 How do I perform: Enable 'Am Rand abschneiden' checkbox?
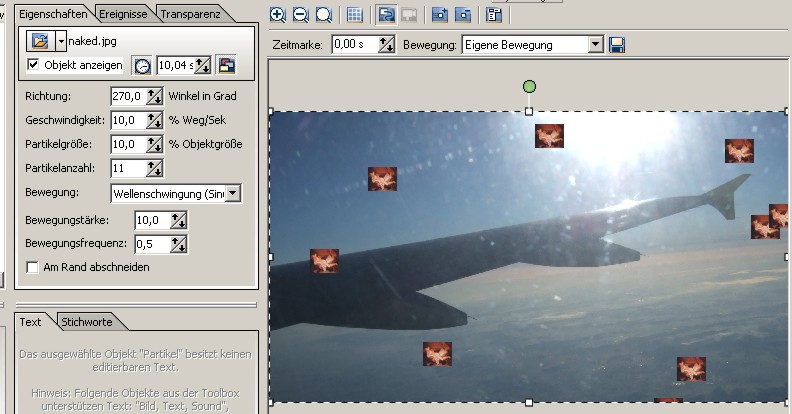[32, 268]
